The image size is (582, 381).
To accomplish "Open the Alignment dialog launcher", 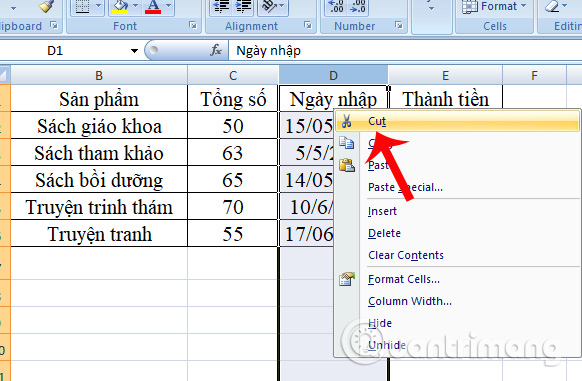I will pyautogui.click(x=308, y=25).
